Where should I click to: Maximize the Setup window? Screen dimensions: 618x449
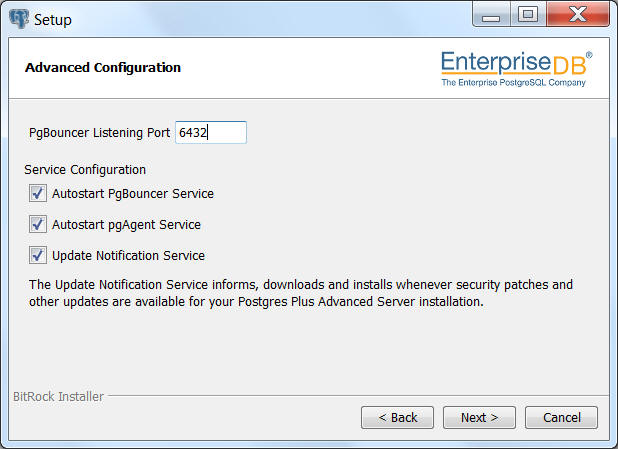pos(528,15)
